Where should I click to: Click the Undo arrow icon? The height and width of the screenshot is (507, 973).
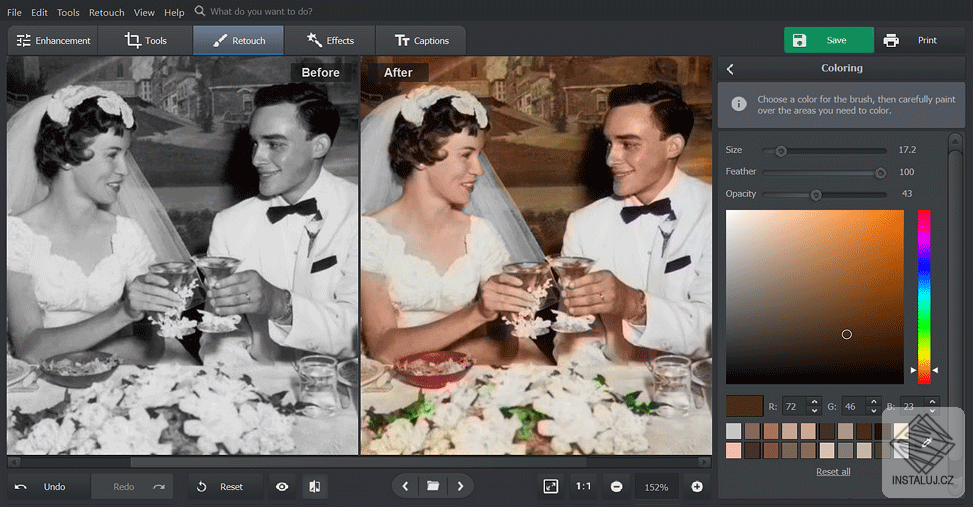[x=21, y=487]
